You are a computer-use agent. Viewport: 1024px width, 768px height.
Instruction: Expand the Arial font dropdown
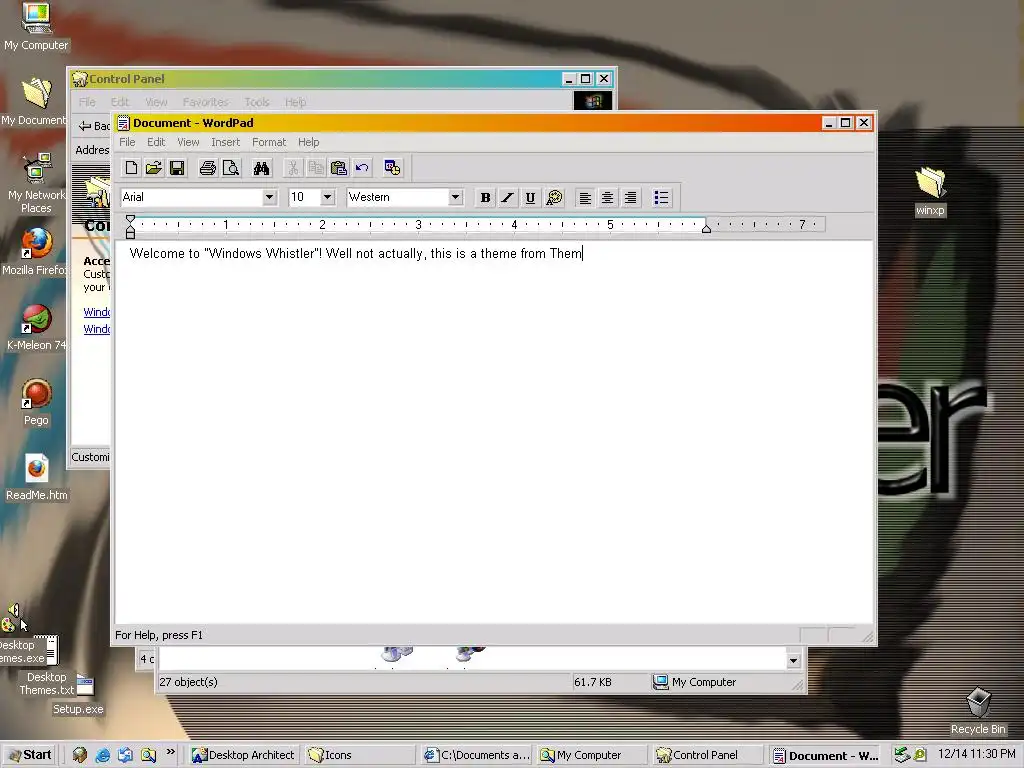(269, 197)
